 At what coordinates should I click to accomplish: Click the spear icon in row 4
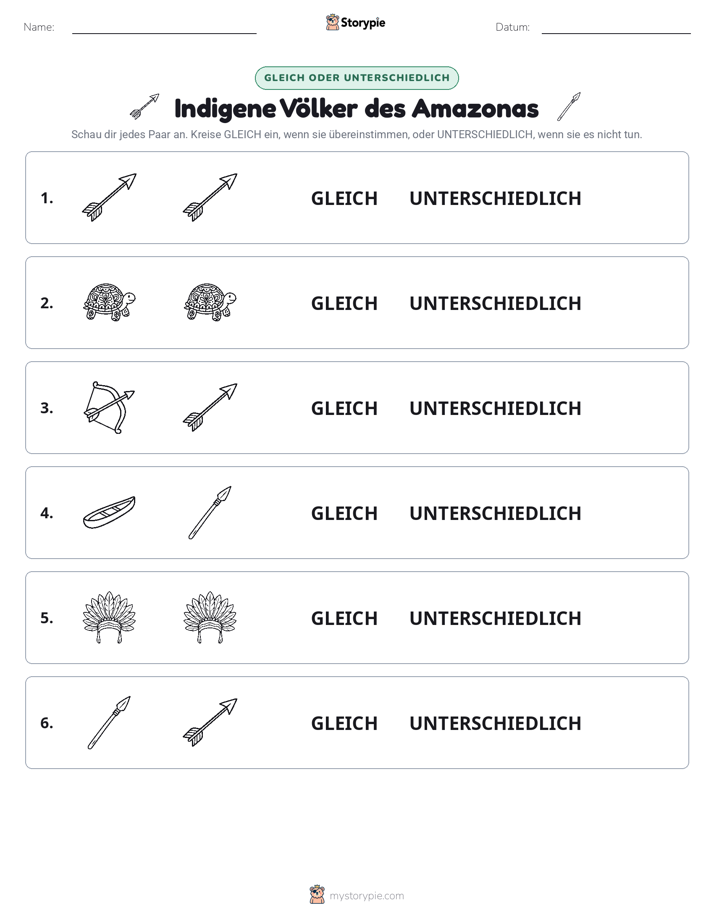click(x=210, y=512)
